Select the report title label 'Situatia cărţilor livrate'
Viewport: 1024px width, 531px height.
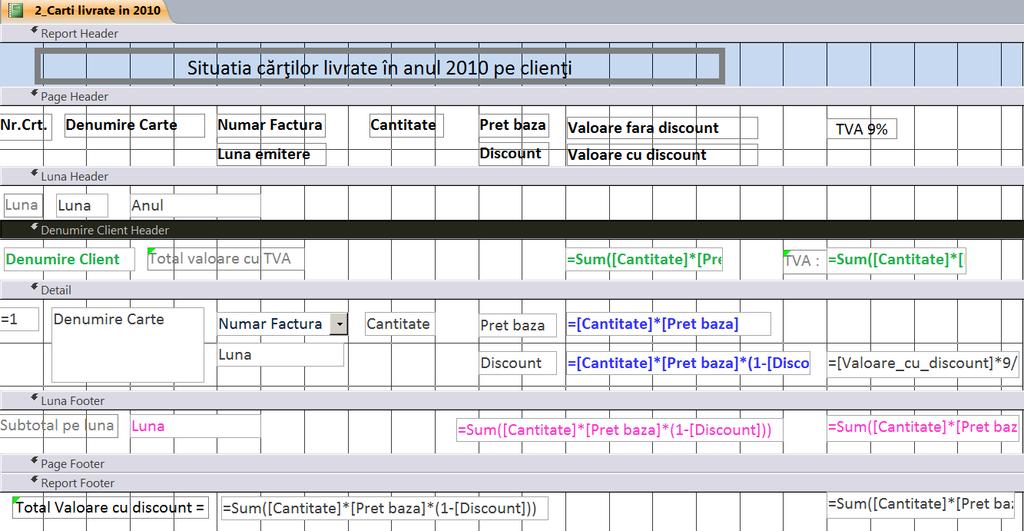pyautogui.click(x=379, y=67)
